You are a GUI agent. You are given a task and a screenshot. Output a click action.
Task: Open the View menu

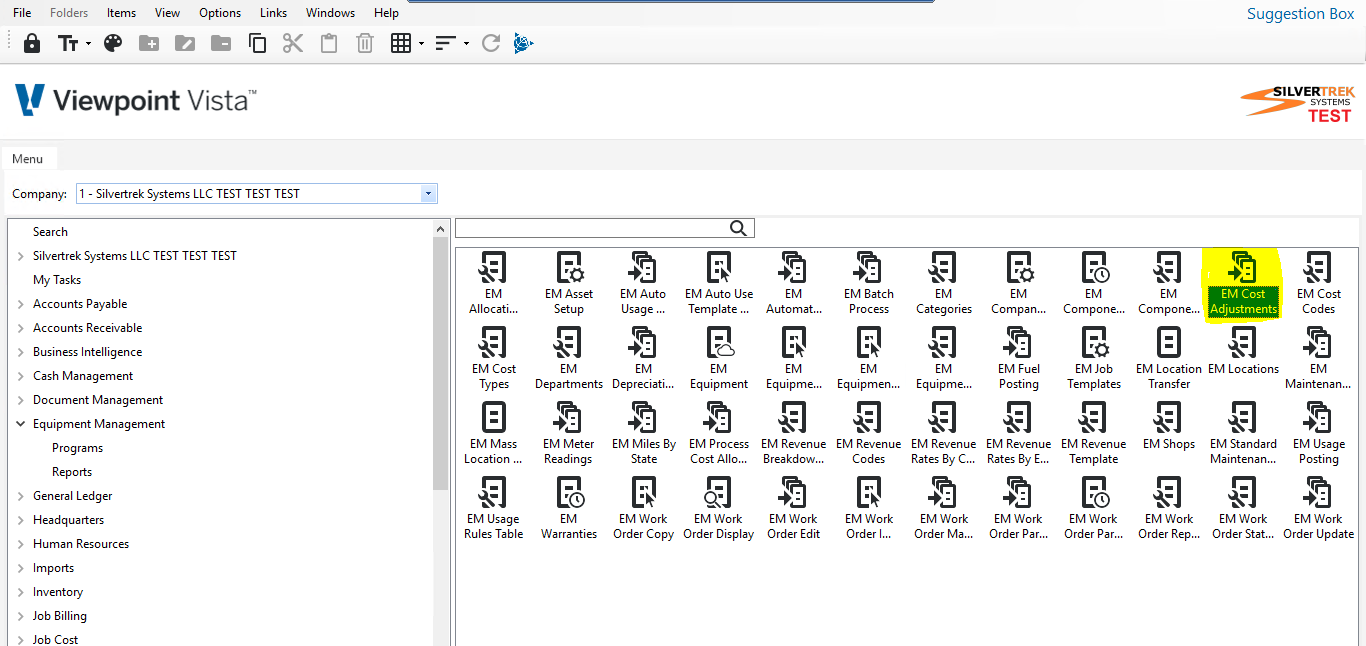point(168,13)
